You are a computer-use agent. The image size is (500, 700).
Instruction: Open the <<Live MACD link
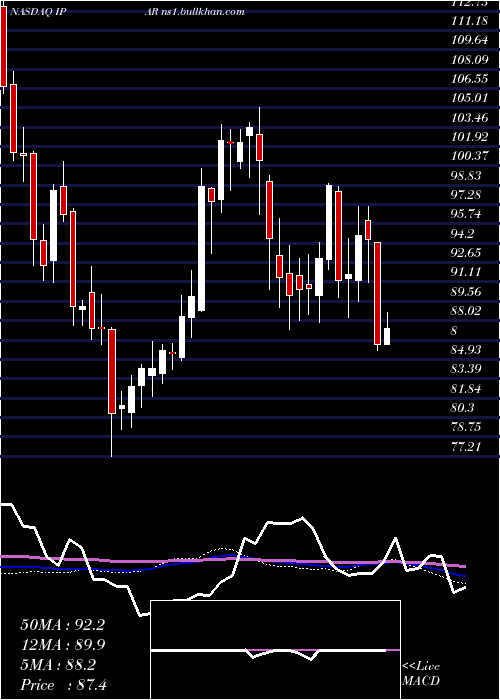point(421,673)
